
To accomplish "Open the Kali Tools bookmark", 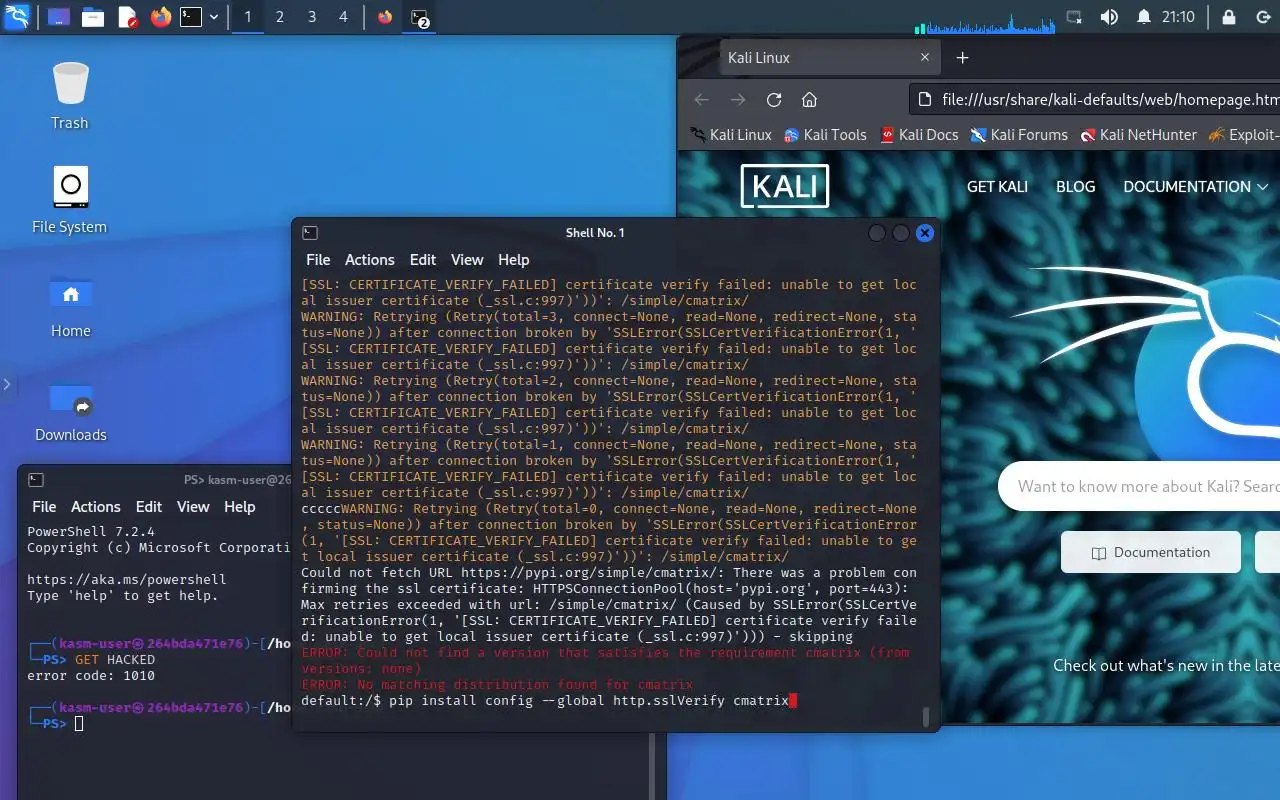I will (x=825, y=135).
